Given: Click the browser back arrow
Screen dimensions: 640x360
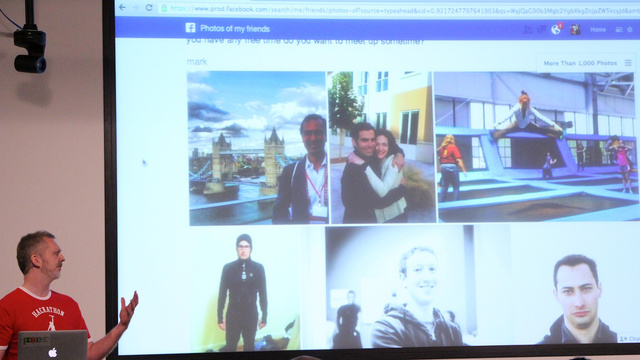Looking at the screenshot, I should (x=122, y=7).
